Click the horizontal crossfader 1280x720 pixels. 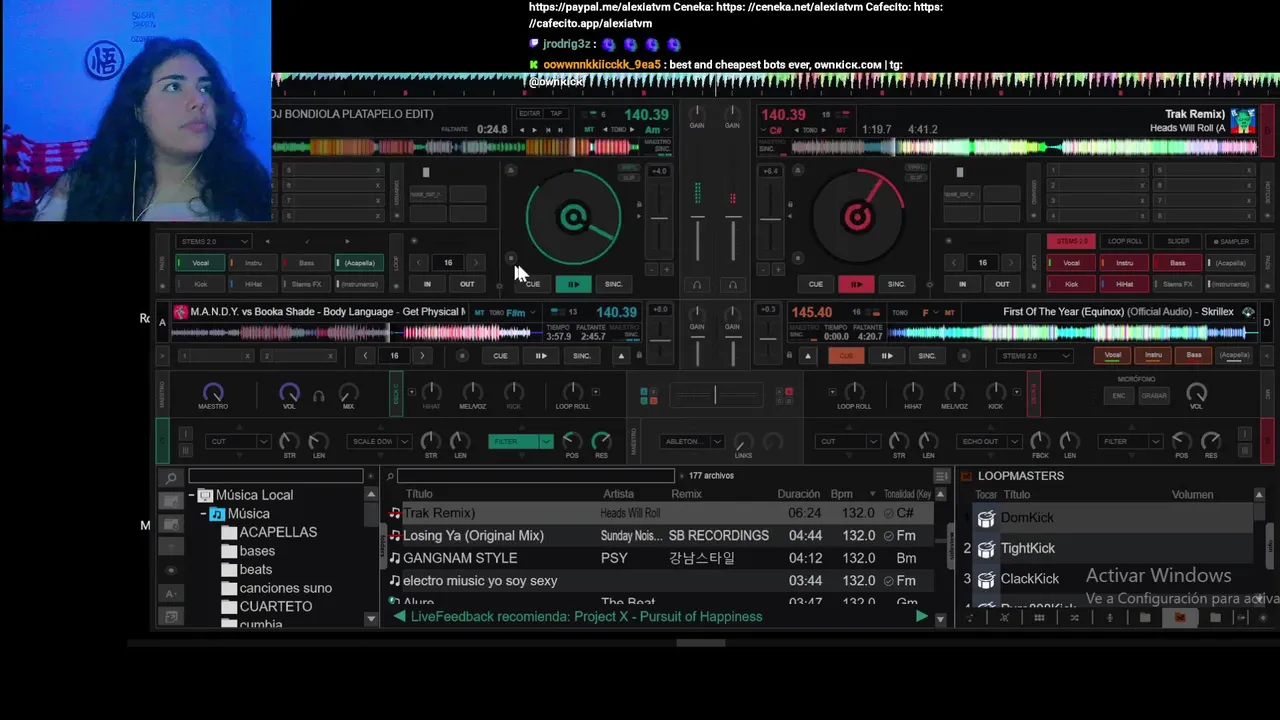(x=714, y=396)
